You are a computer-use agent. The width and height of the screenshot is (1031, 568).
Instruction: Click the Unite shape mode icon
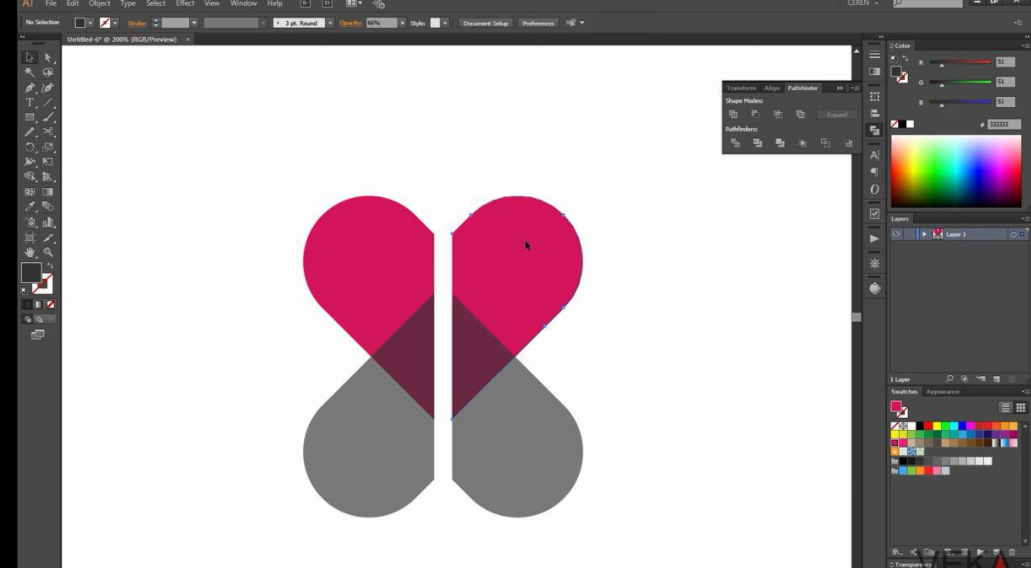click(x=733, y=115)
